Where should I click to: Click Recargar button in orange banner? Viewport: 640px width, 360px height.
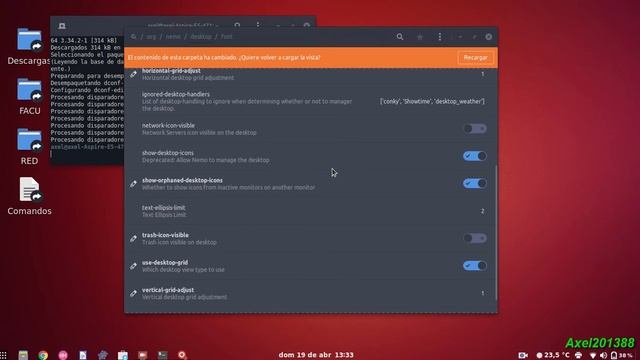coord(475,58)
